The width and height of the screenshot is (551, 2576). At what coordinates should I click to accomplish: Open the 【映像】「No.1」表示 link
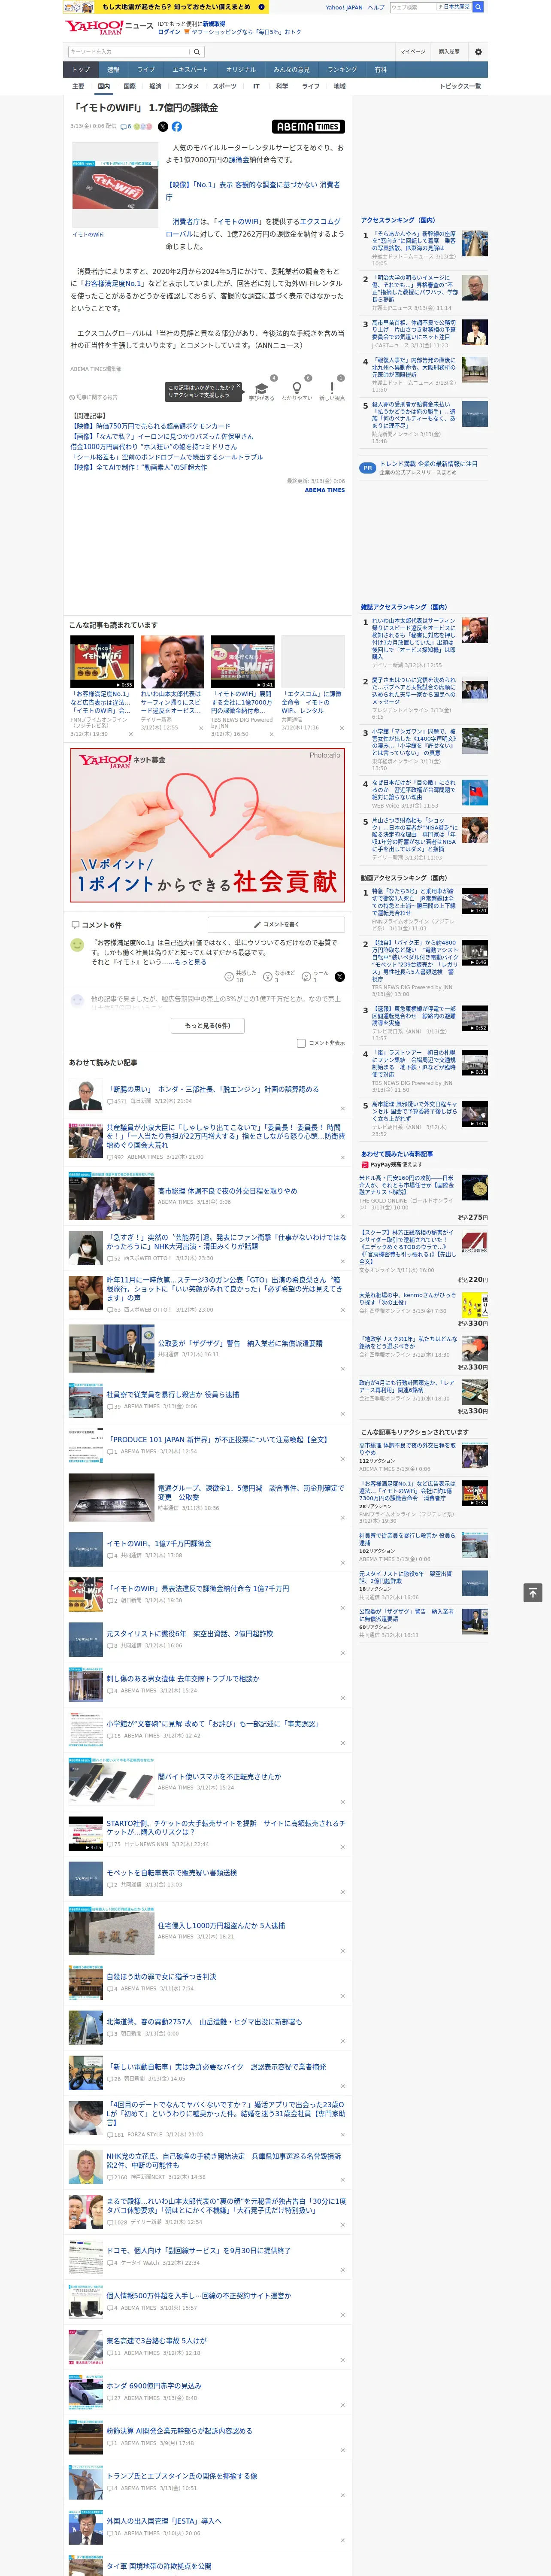click(x=253, y=190)
